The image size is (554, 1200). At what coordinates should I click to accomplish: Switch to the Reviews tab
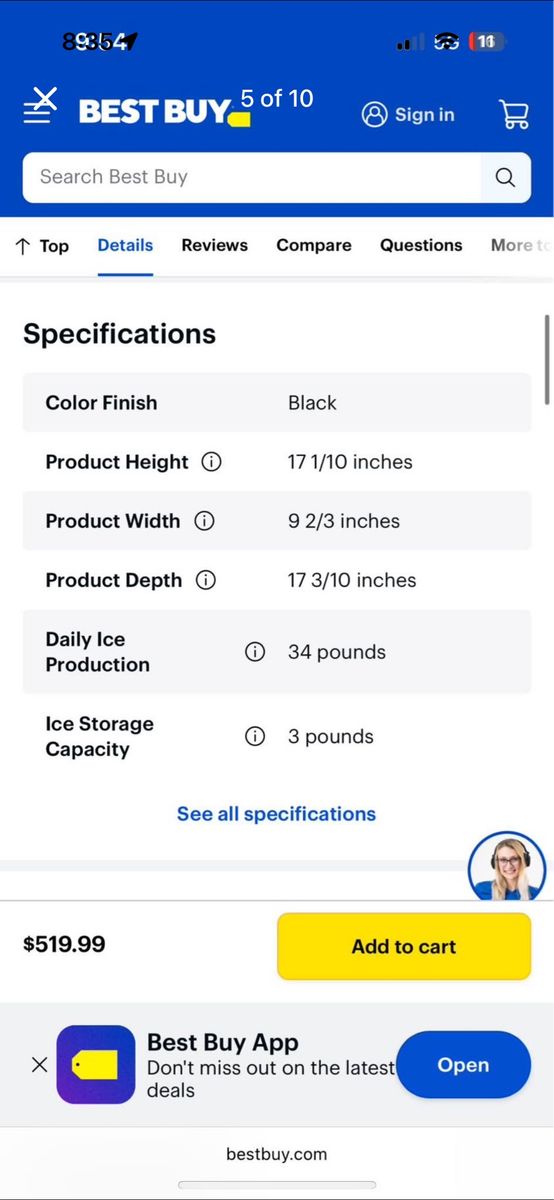point(214,245)
